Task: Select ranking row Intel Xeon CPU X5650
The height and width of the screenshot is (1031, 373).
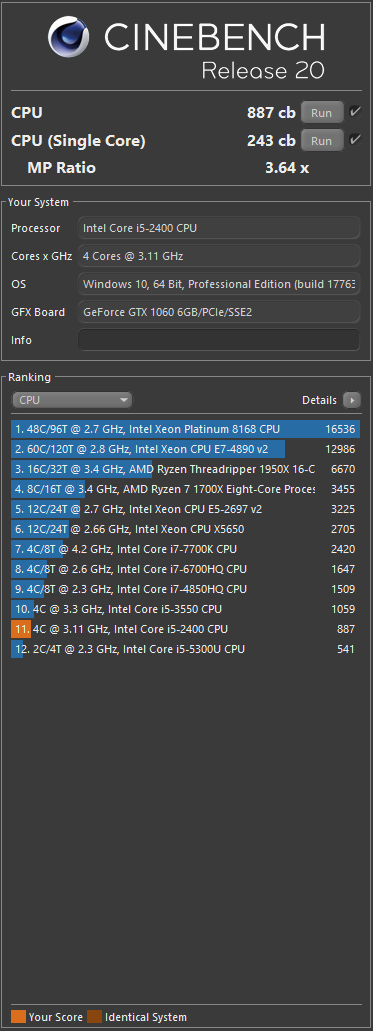Action: 186,529
